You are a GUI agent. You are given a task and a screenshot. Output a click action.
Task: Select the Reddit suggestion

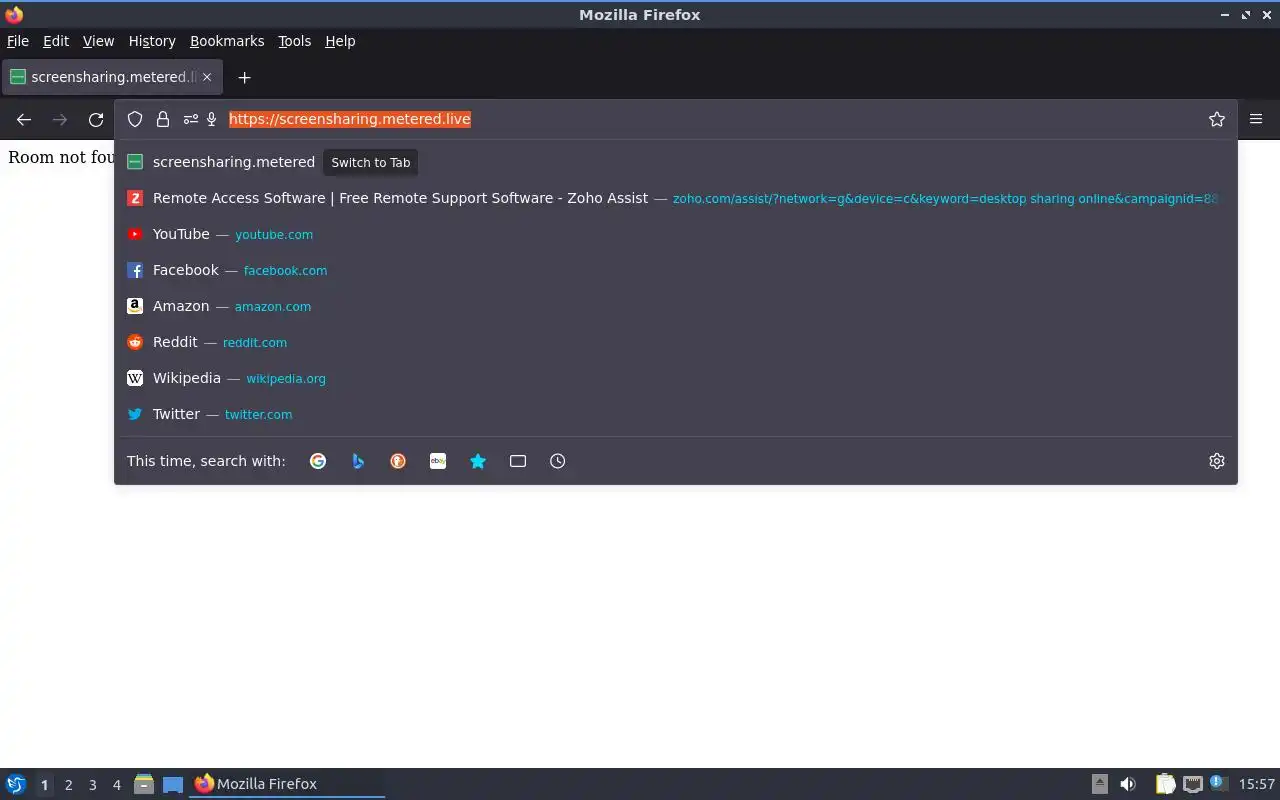click(676, 342)
